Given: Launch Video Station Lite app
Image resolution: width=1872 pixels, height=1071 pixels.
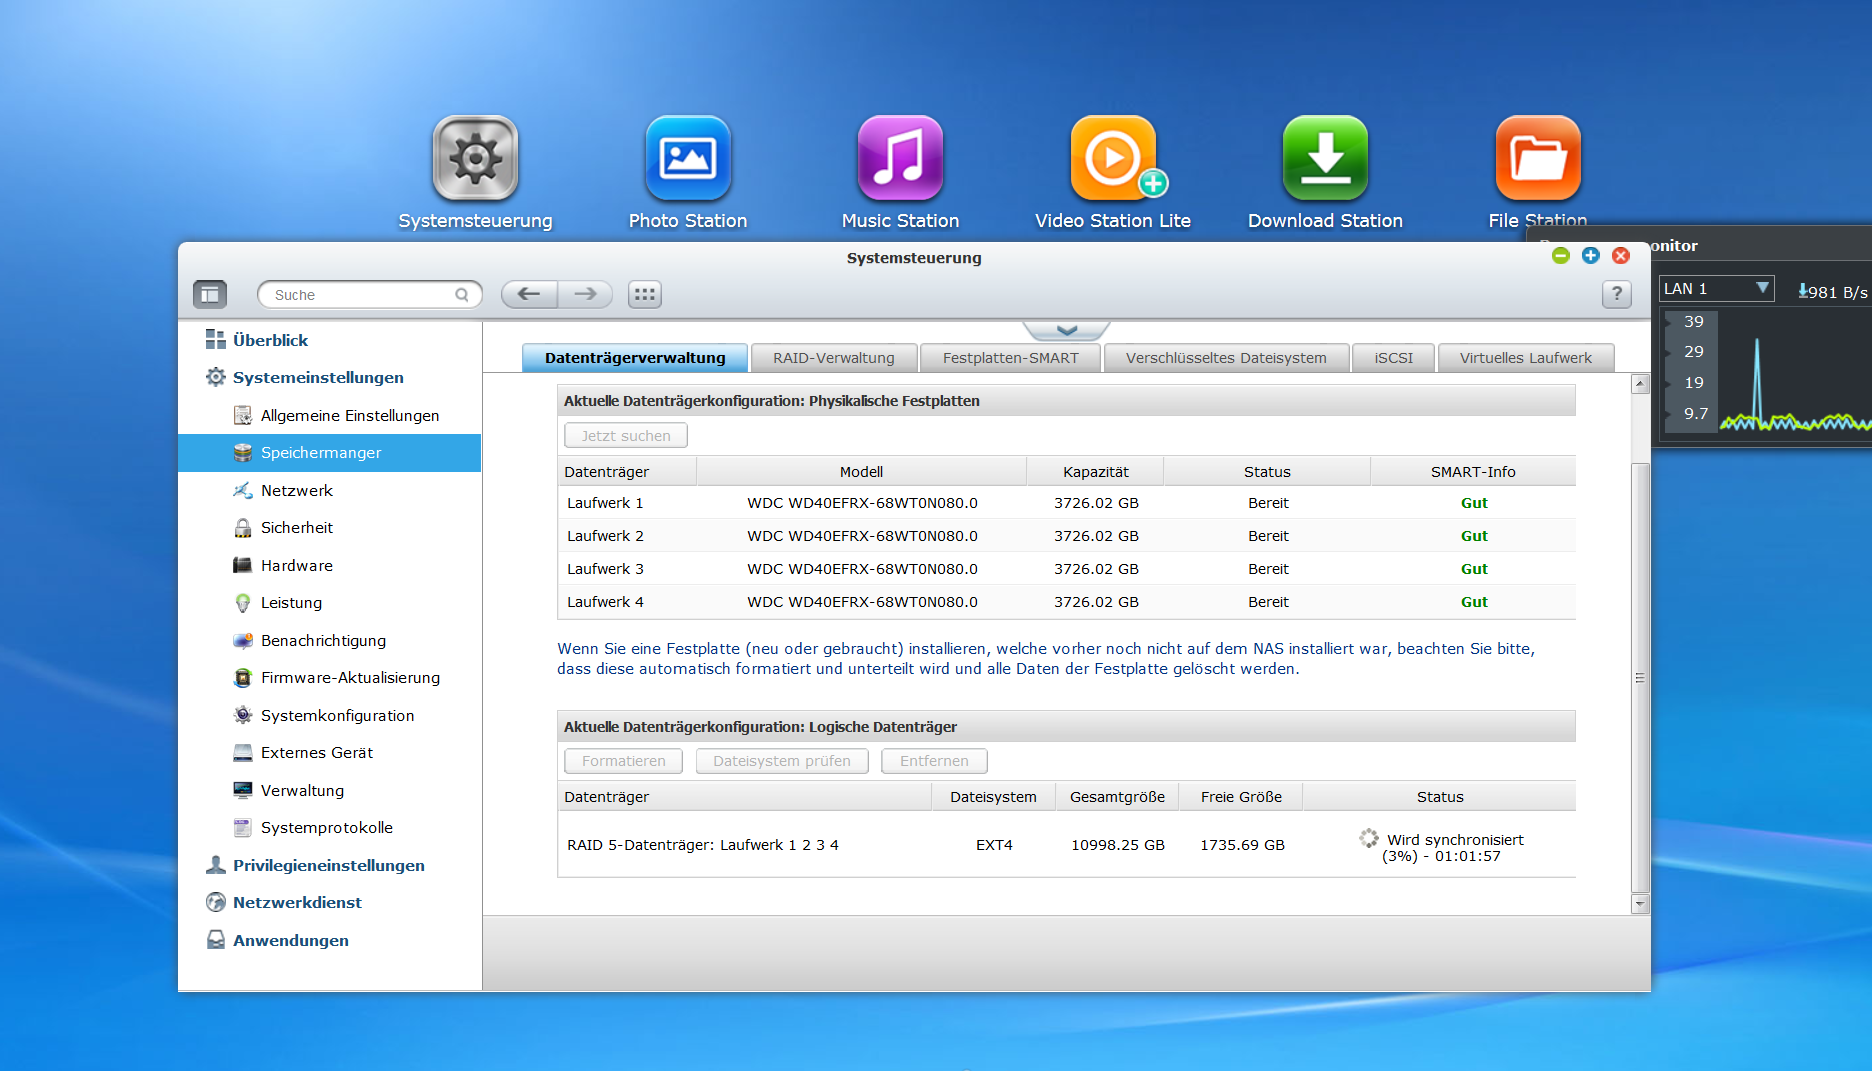Looking at the screenshot, I should [1113, 158].
